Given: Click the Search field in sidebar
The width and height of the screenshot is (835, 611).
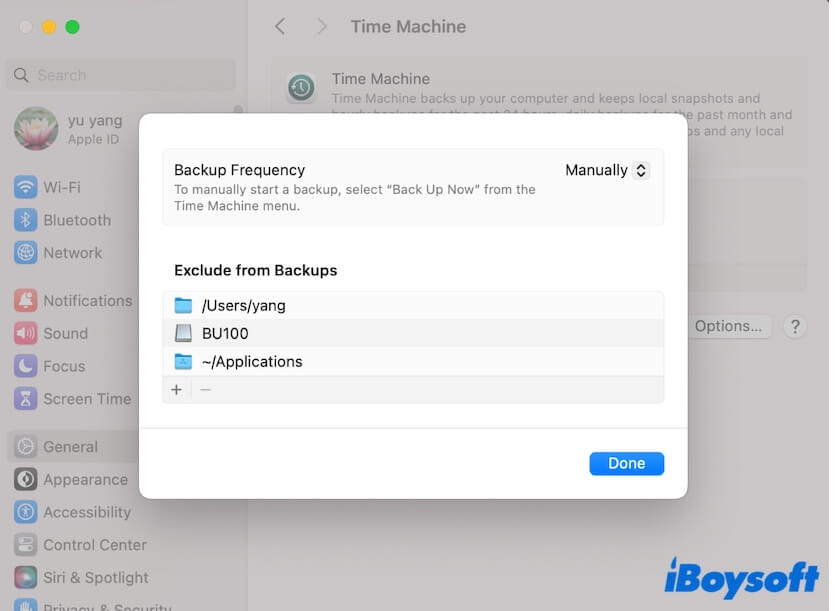Looking at the screenshot, I should click(120, 75).
